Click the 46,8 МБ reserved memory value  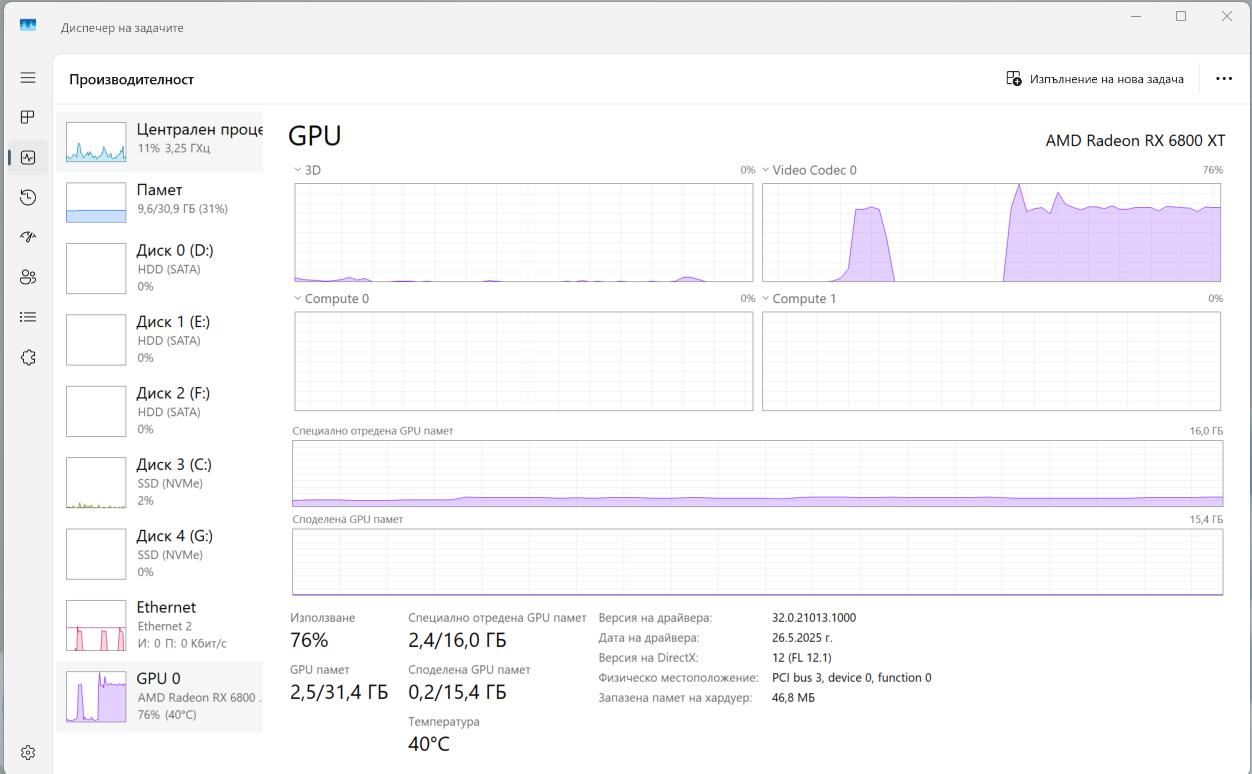coord(793,698)
